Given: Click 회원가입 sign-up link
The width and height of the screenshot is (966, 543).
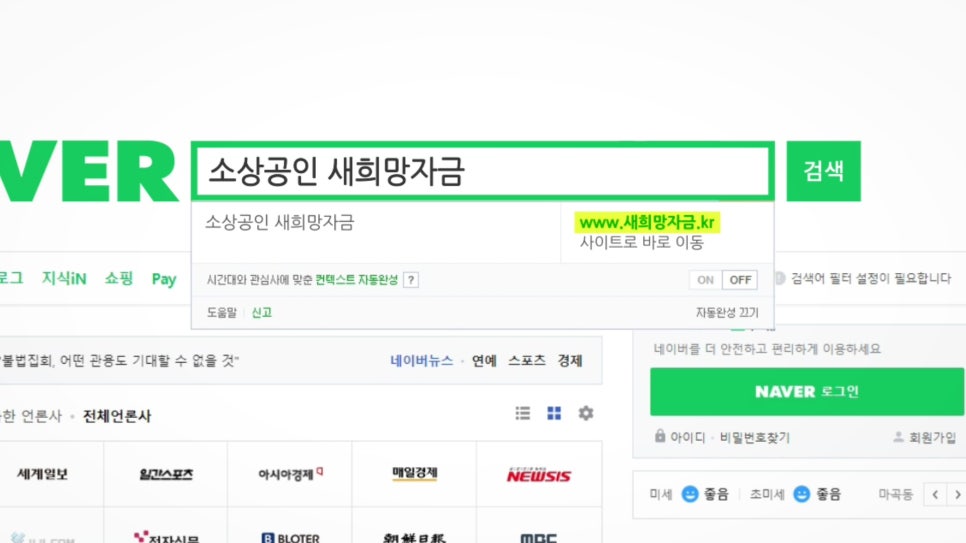Looking at the screenshot, I should (x=932, y=438).
